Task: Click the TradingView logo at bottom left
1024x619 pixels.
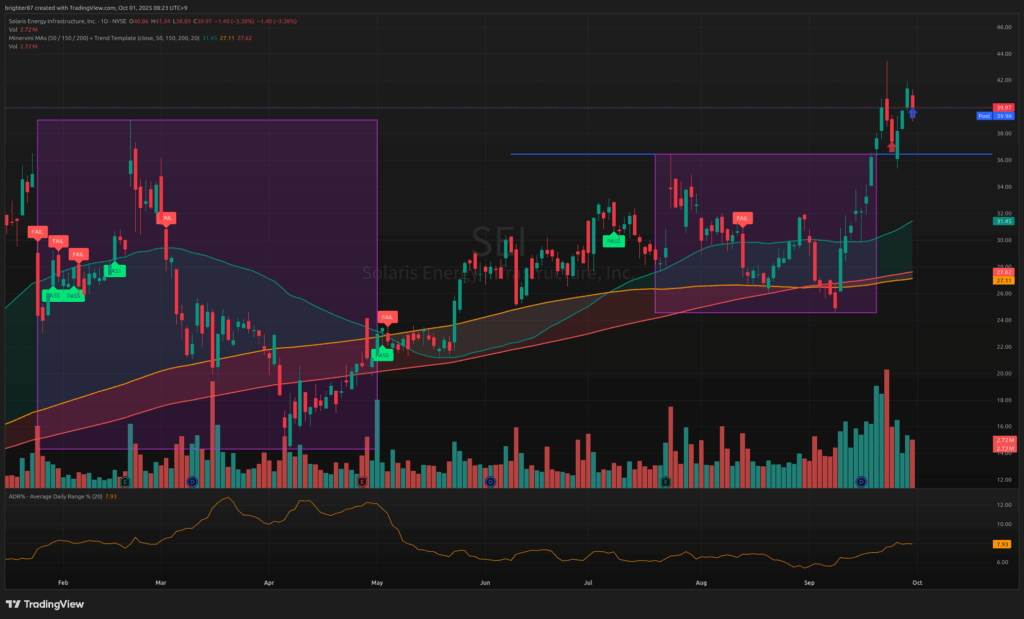Action: click(45, 604)
